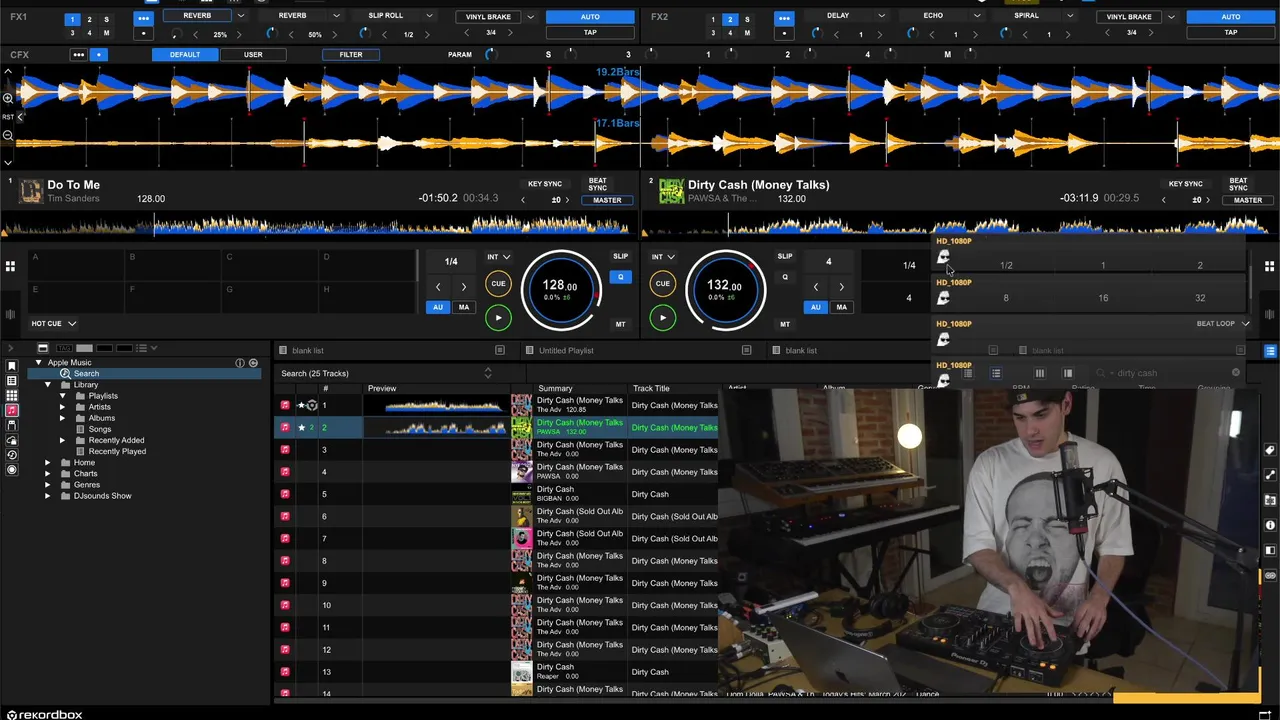Viewport: 1280px width, 720px height.
Task: Toggle SLIP mode on deck 2
Action: pos(785,257)
